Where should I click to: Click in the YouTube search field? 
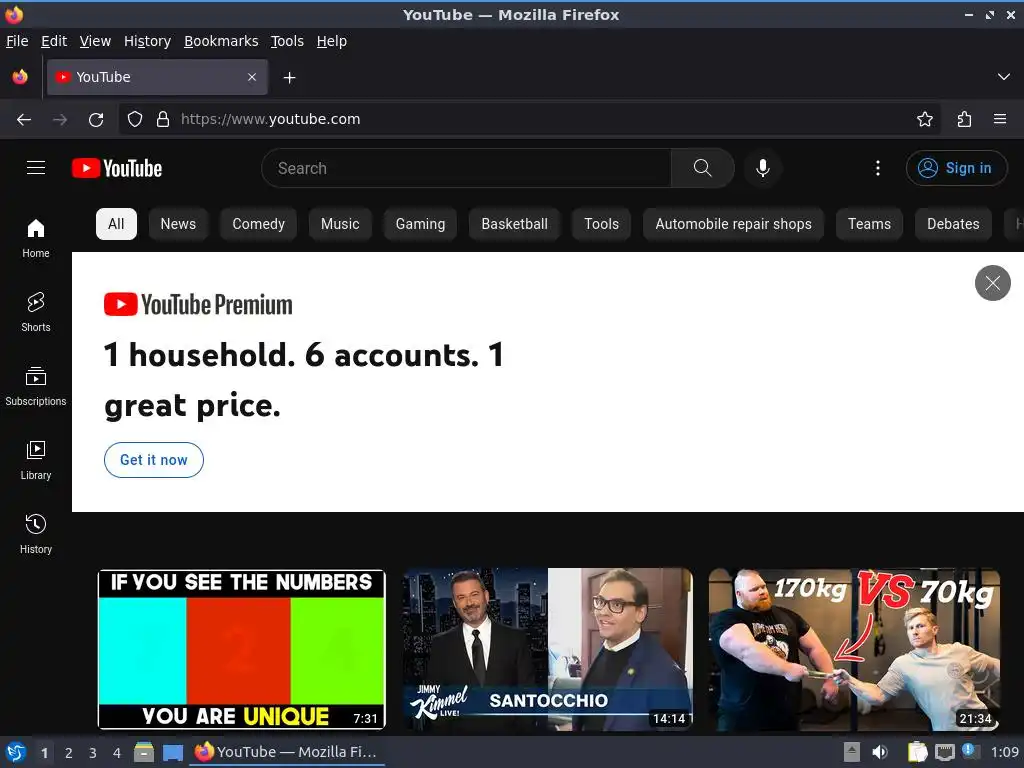(467, 168)
